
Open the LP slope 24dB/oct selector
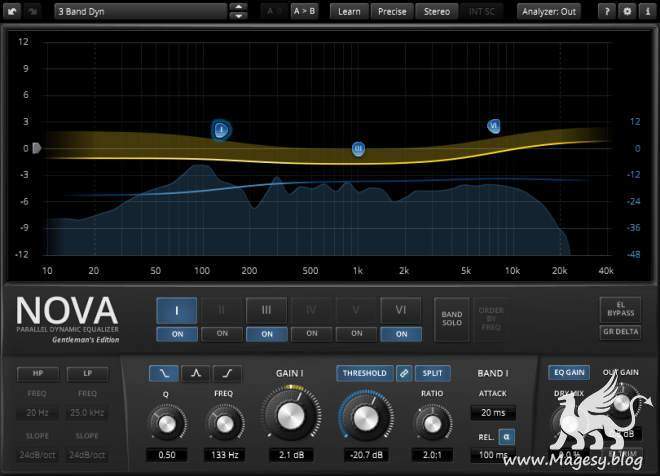(87, 455)
